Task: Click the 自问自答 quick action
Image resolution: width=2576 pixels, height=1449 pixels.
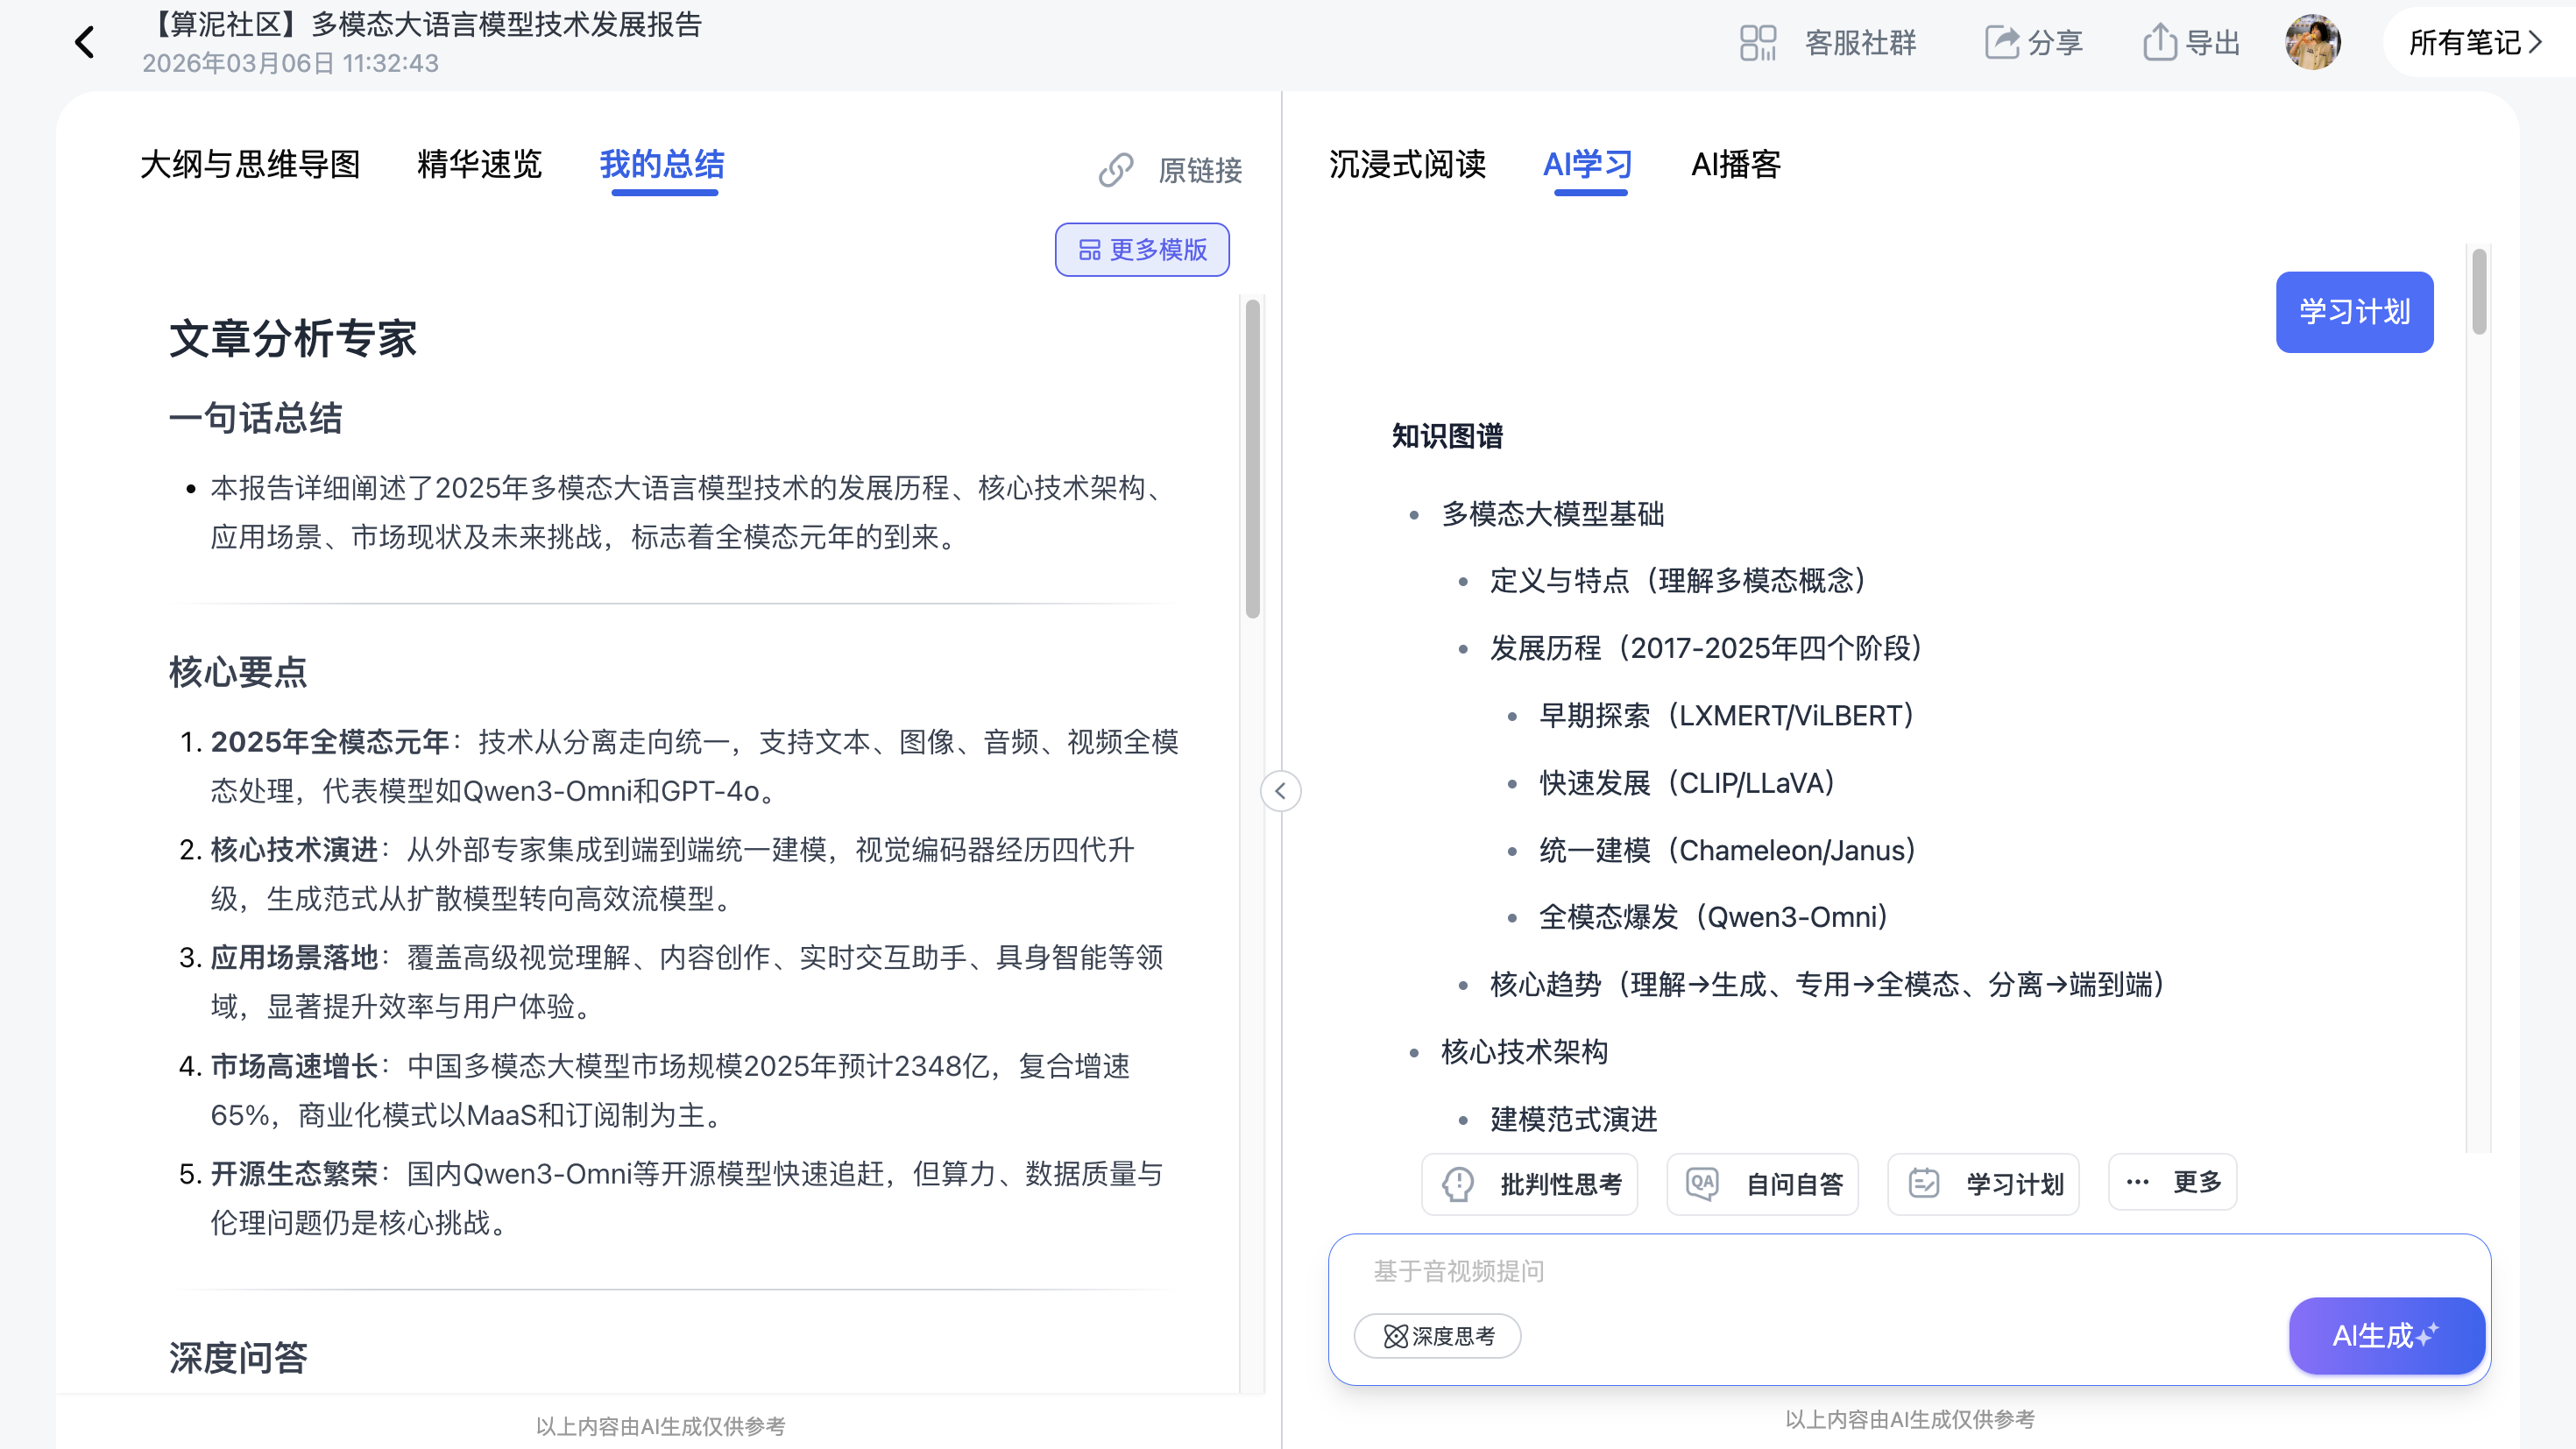Action: (1762, 1184)
